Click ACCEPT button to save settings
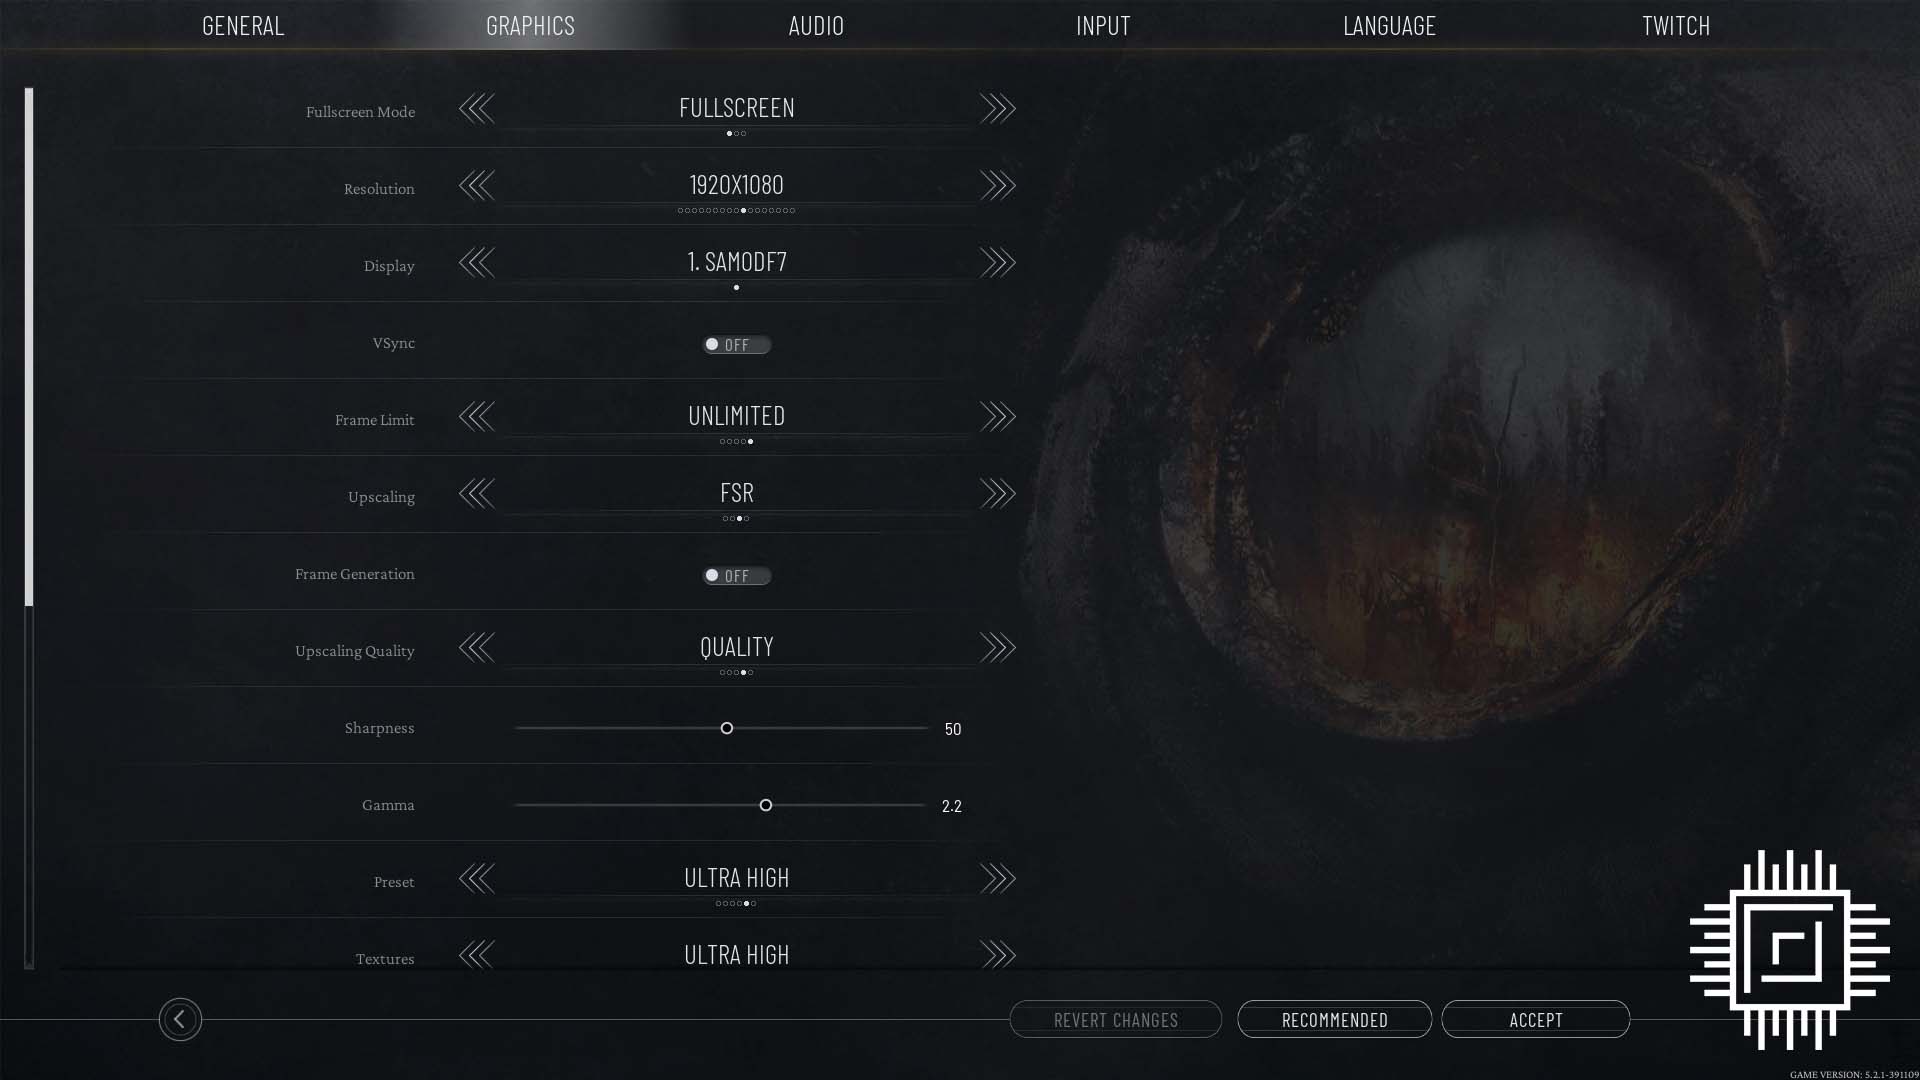This screenshot has height=1080, width=1920. [1536, 1018]
